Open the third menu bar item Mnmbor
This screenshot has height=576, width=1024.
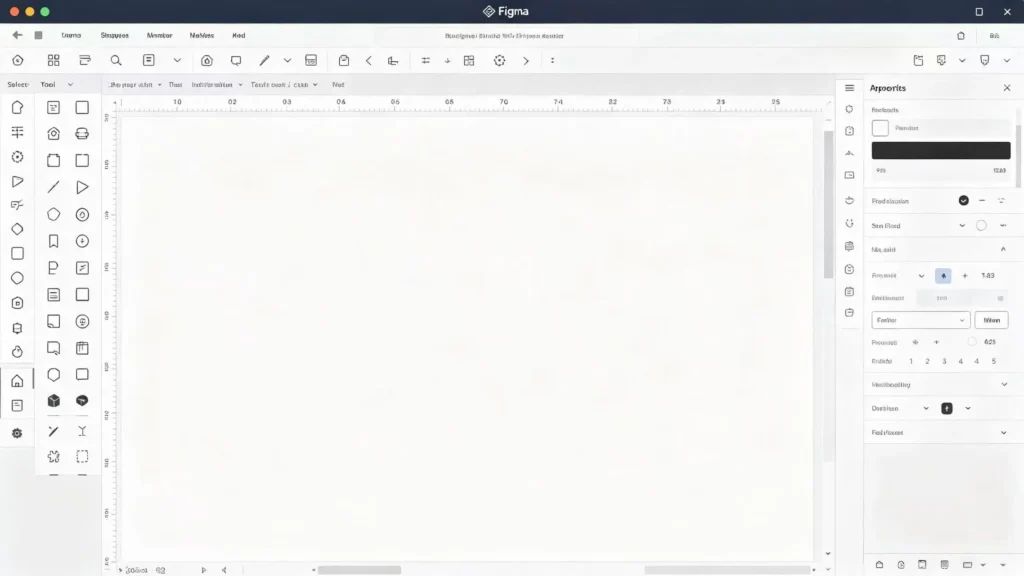click(x=159, y=35)
